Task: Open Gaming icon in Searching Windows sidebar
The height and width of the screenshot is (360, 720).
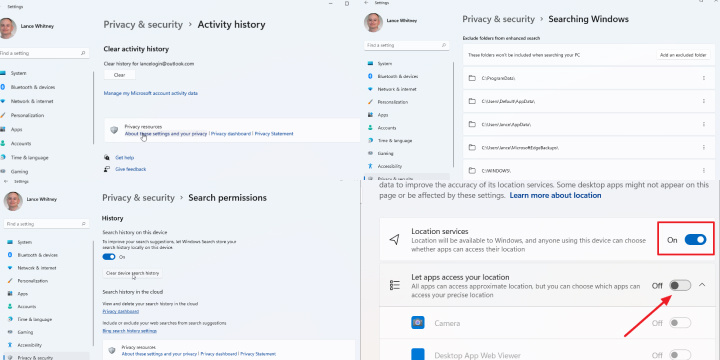Action: pyautogui.click(x=370, y=153)
